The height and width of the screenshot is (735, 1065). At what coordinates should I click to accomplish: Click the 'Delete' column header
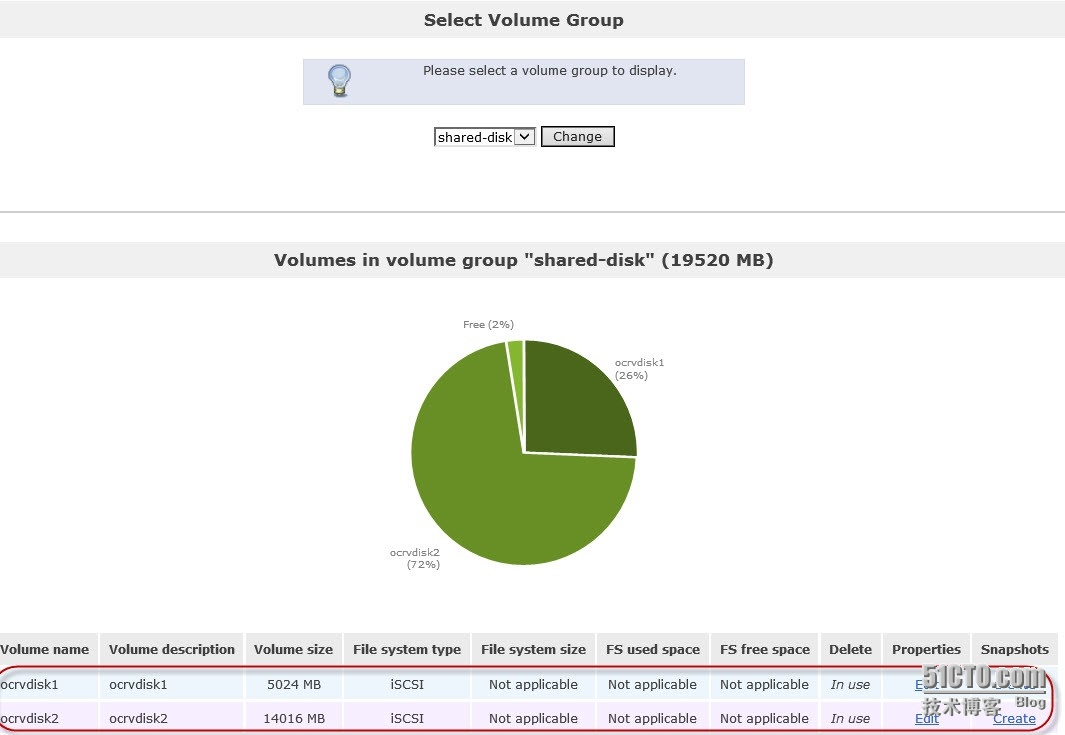(x=850, y=649)
